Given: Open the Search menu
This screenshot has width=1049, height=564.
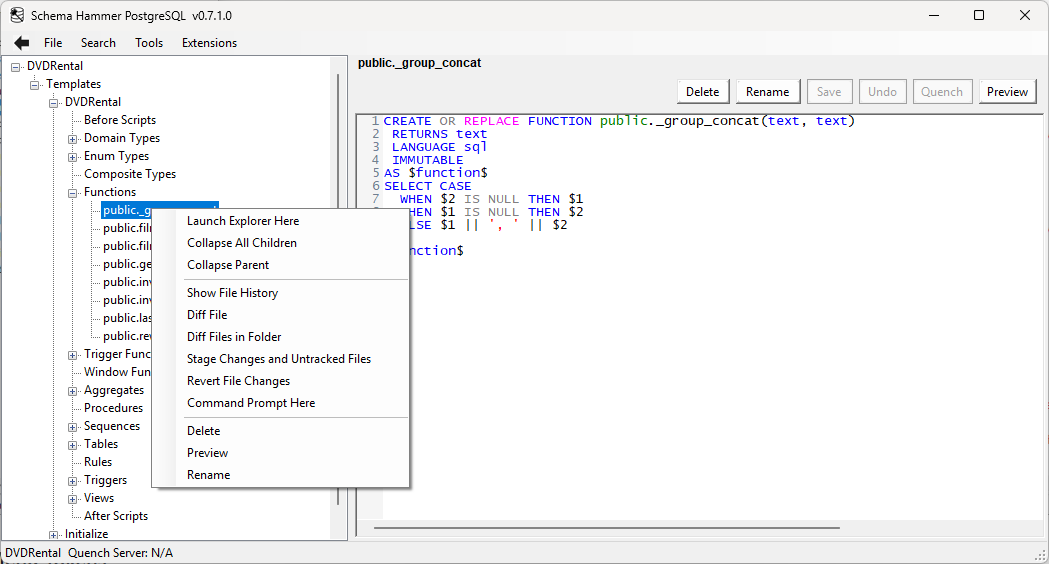Looking at the screenshot, I should click(x=98, y=43).
